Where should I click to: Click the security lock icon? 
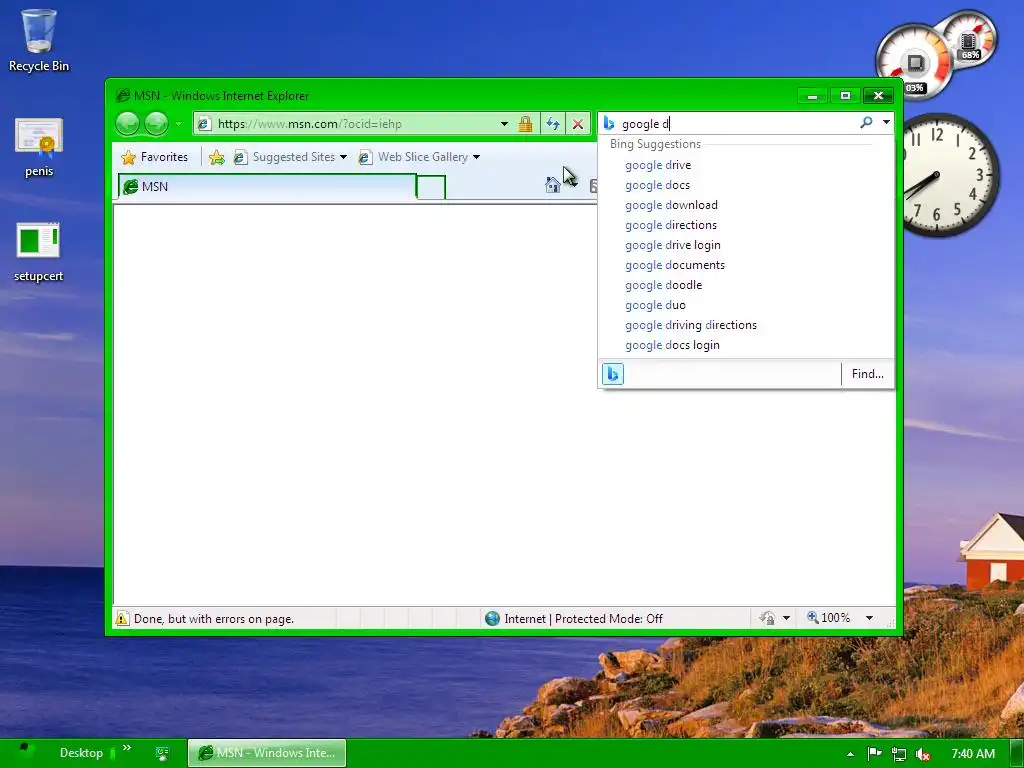(x=525, y=123)
